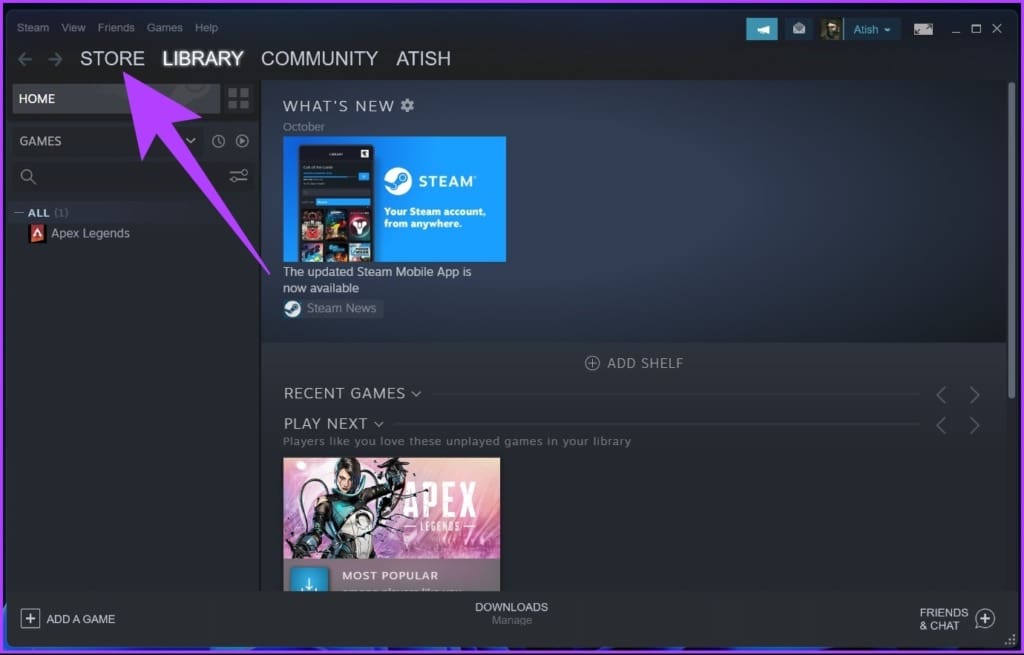Click the back navigation arrow

click(25, 59)
